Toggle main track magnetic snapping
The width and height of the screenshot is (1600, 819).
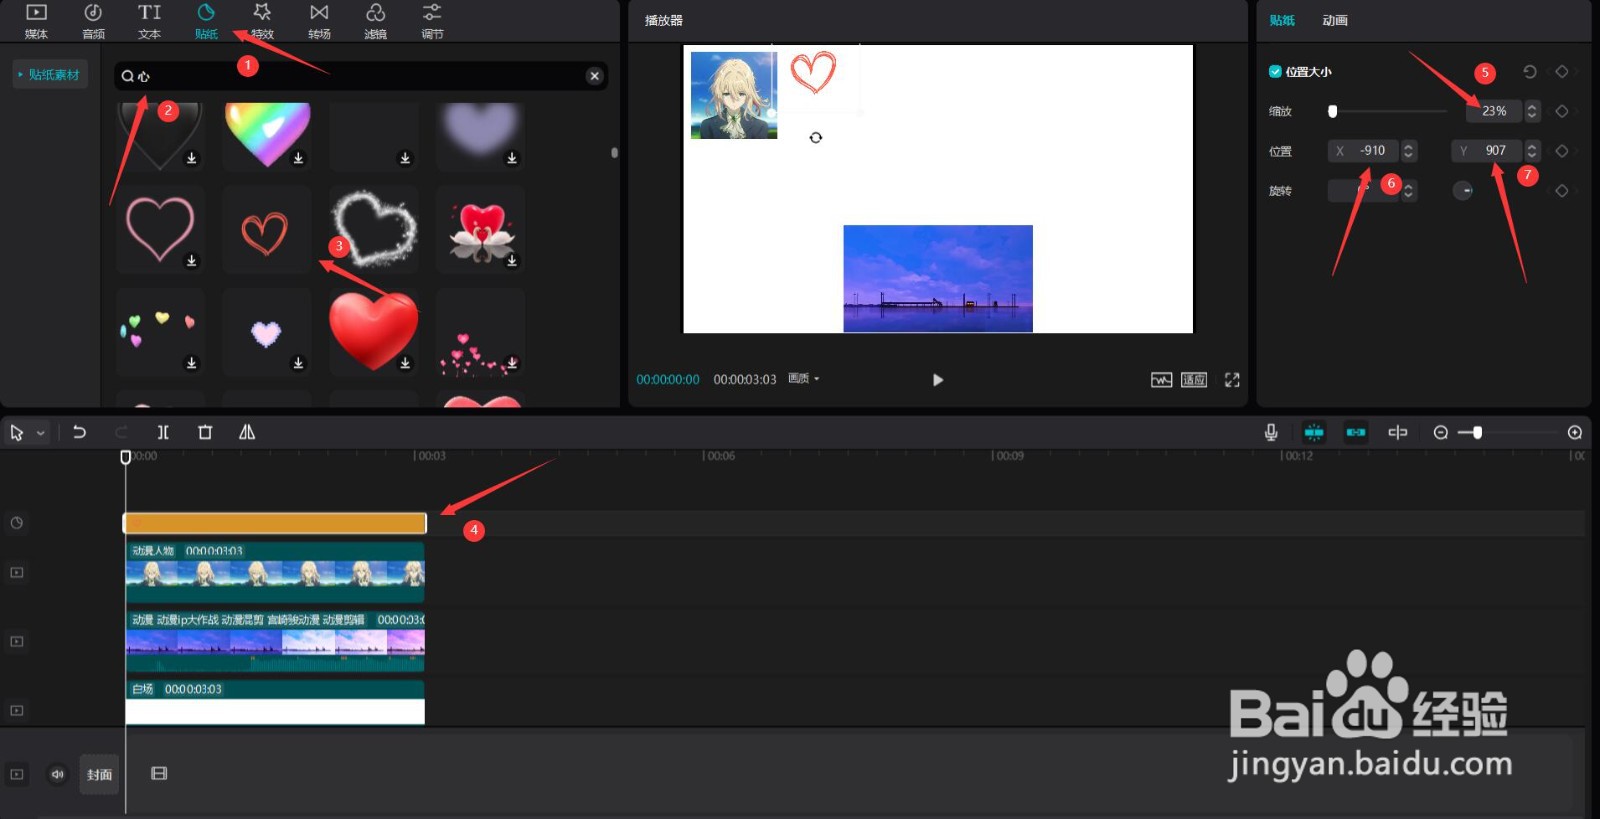(x=1314, y=432)
